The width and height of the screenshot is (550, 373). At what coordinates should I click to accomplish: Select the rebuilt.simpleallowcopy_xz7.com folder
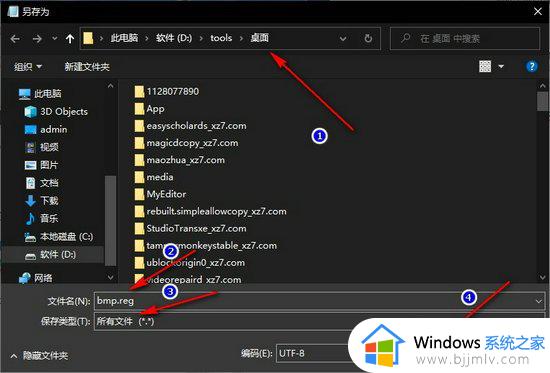click(x=210, y=212)
